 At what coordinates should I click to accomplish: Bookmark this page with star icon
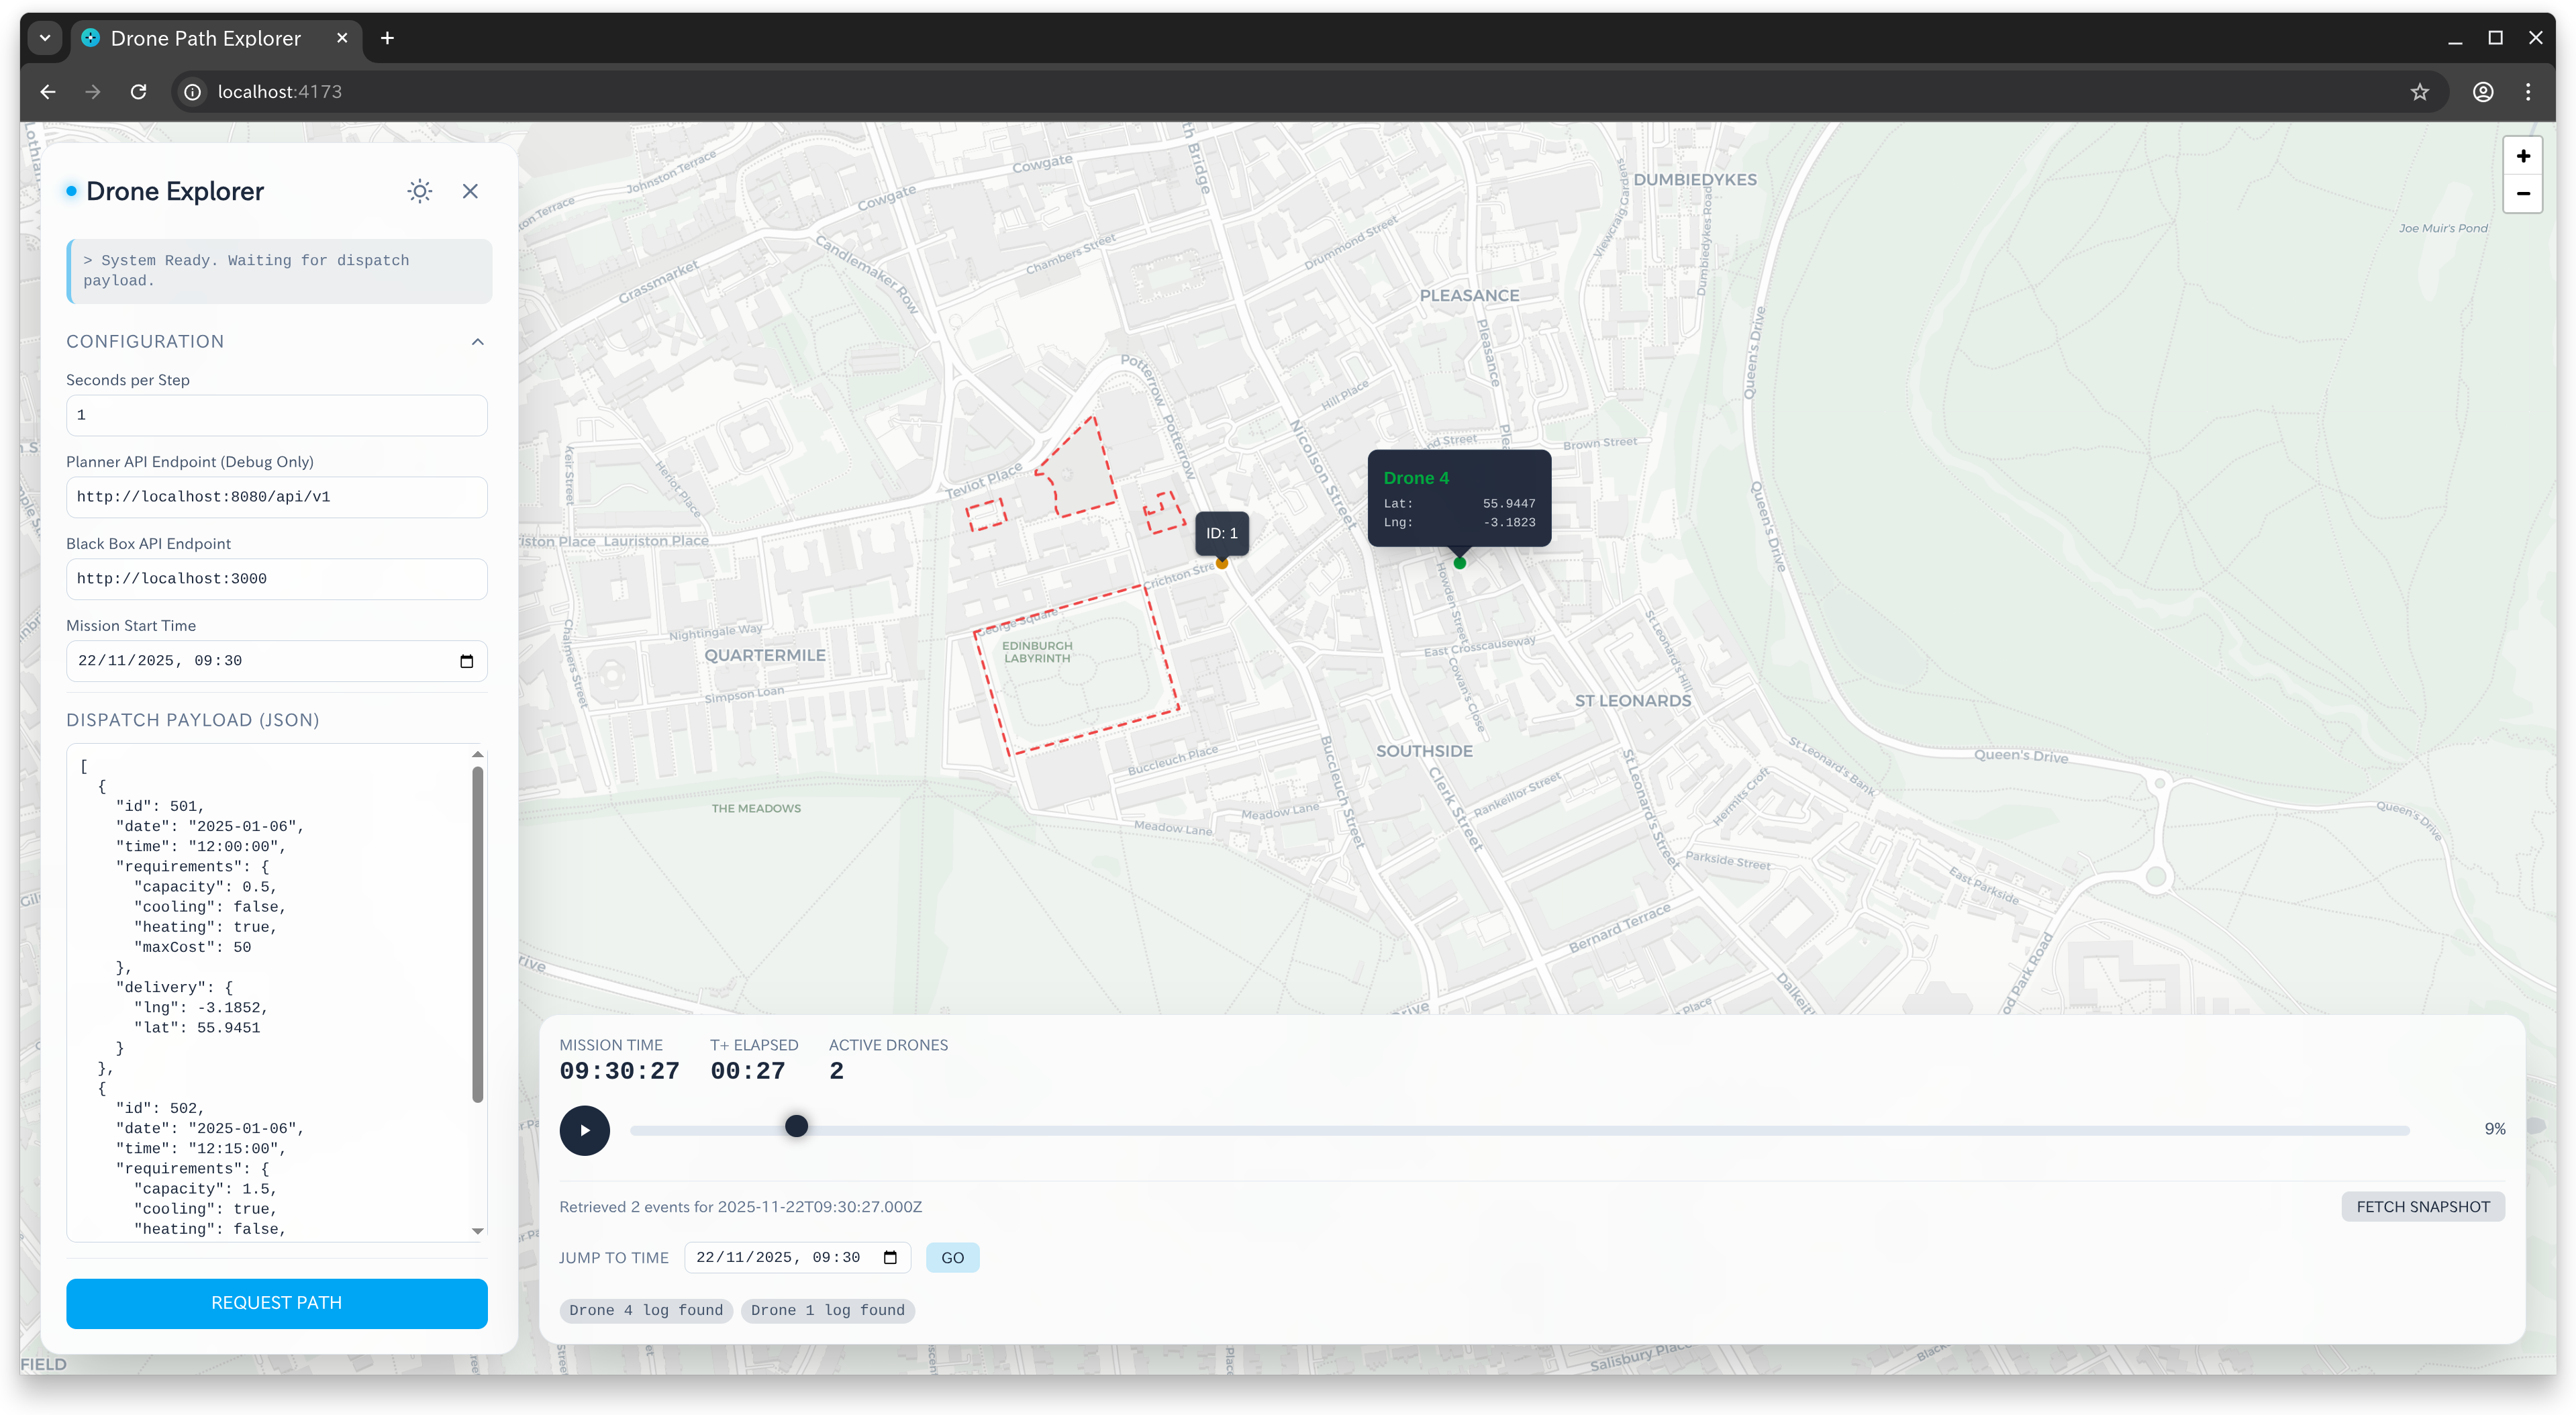coord(2419,92)
